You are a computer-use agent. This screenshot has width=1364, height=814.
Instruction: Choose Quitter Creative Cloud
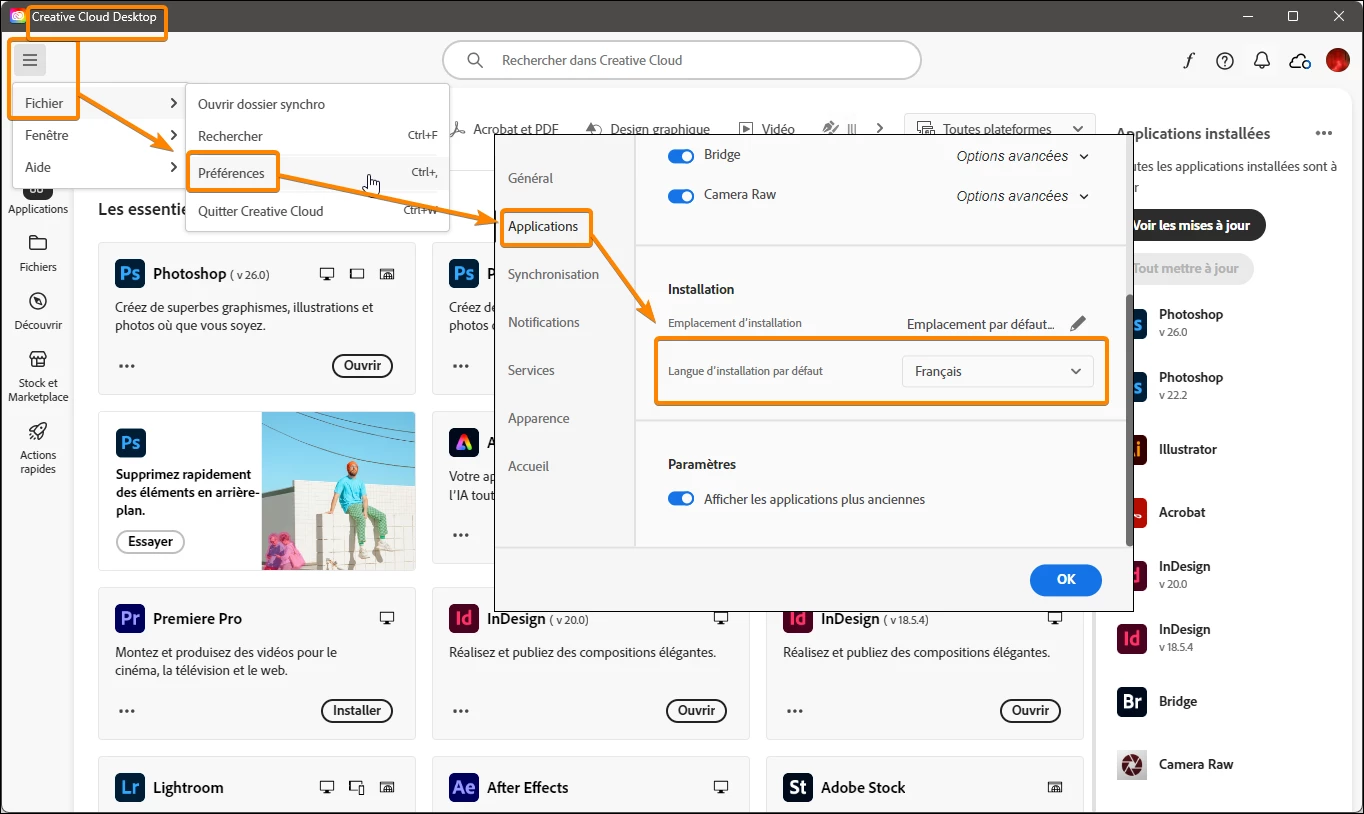(x=317, y=211)
